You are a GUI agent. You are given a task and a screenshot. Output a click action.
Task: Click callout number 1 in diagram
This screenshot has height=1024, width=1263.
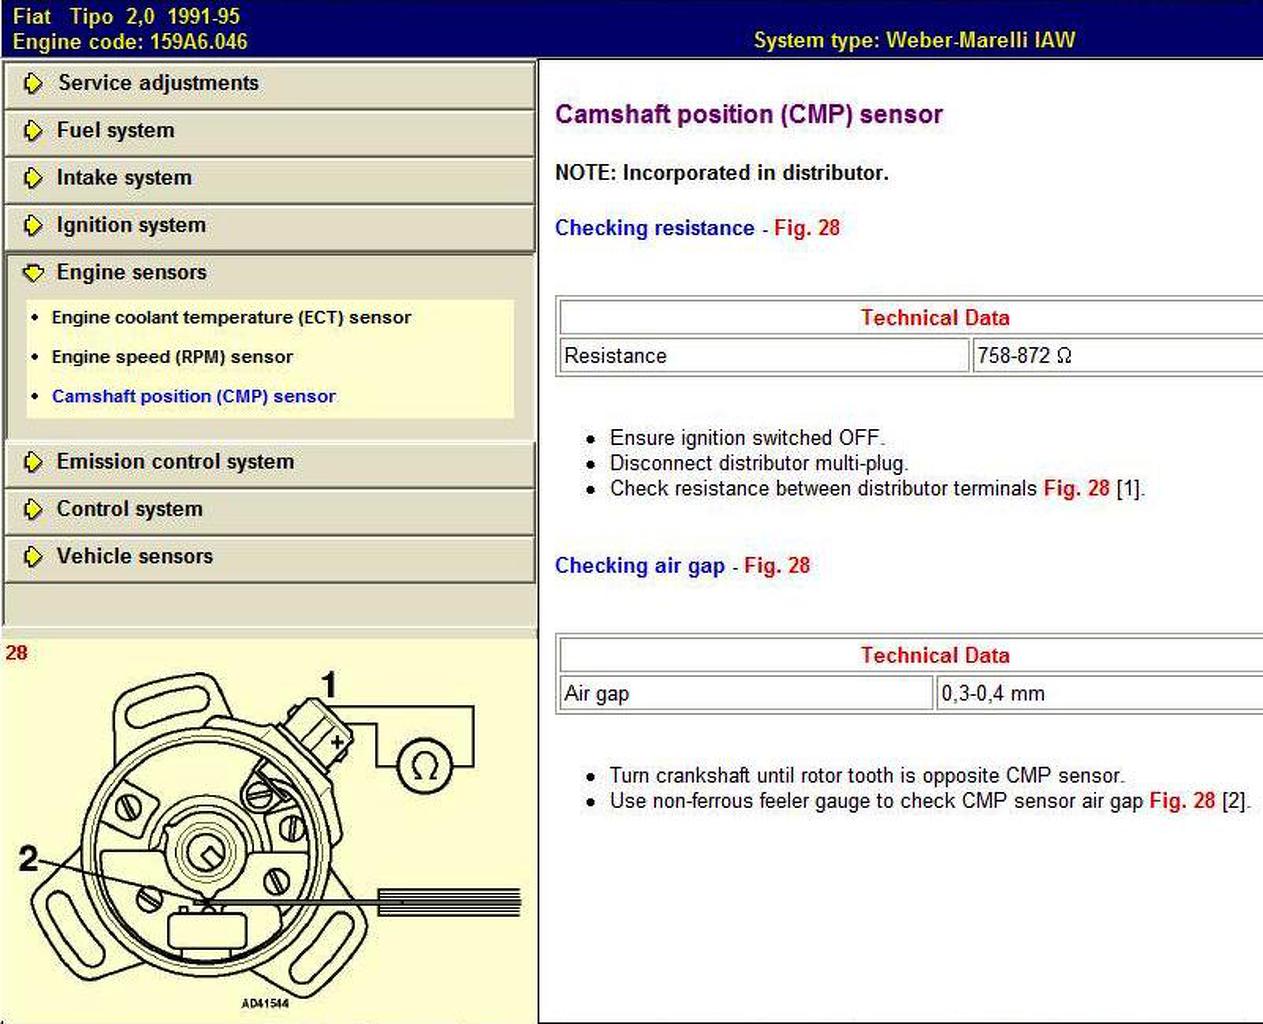click(328, 685)
